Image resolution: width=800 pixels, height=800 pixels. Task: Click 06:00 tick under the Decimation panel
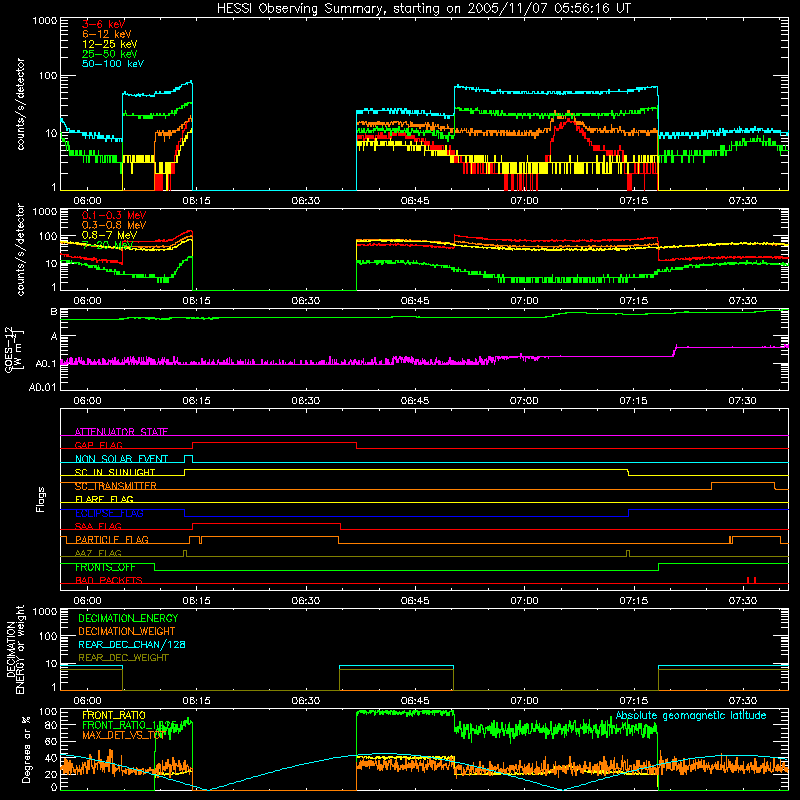[87, 701]
